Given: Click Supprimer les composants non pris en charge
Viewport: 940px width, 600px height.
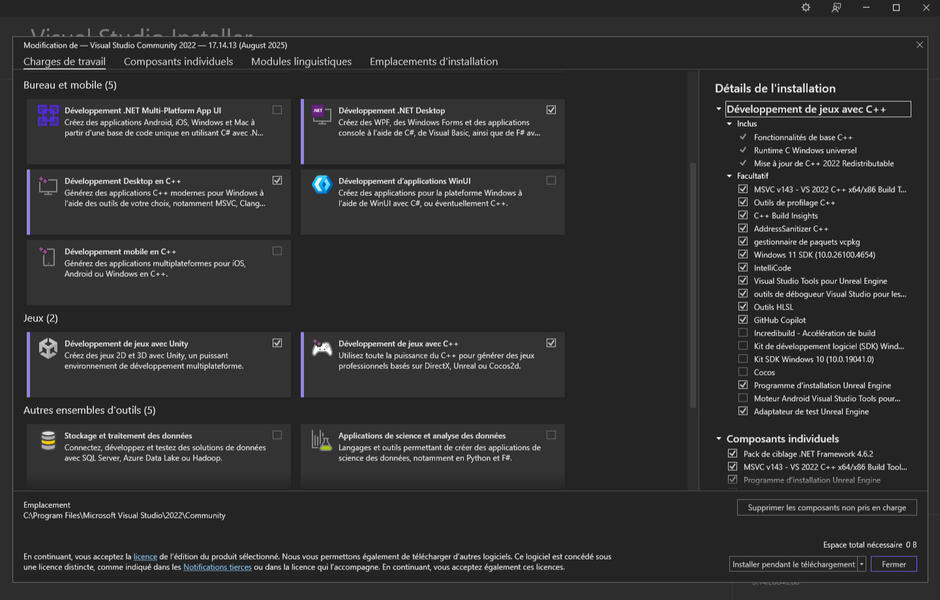Looking at the screenshot, I should 826,508.
